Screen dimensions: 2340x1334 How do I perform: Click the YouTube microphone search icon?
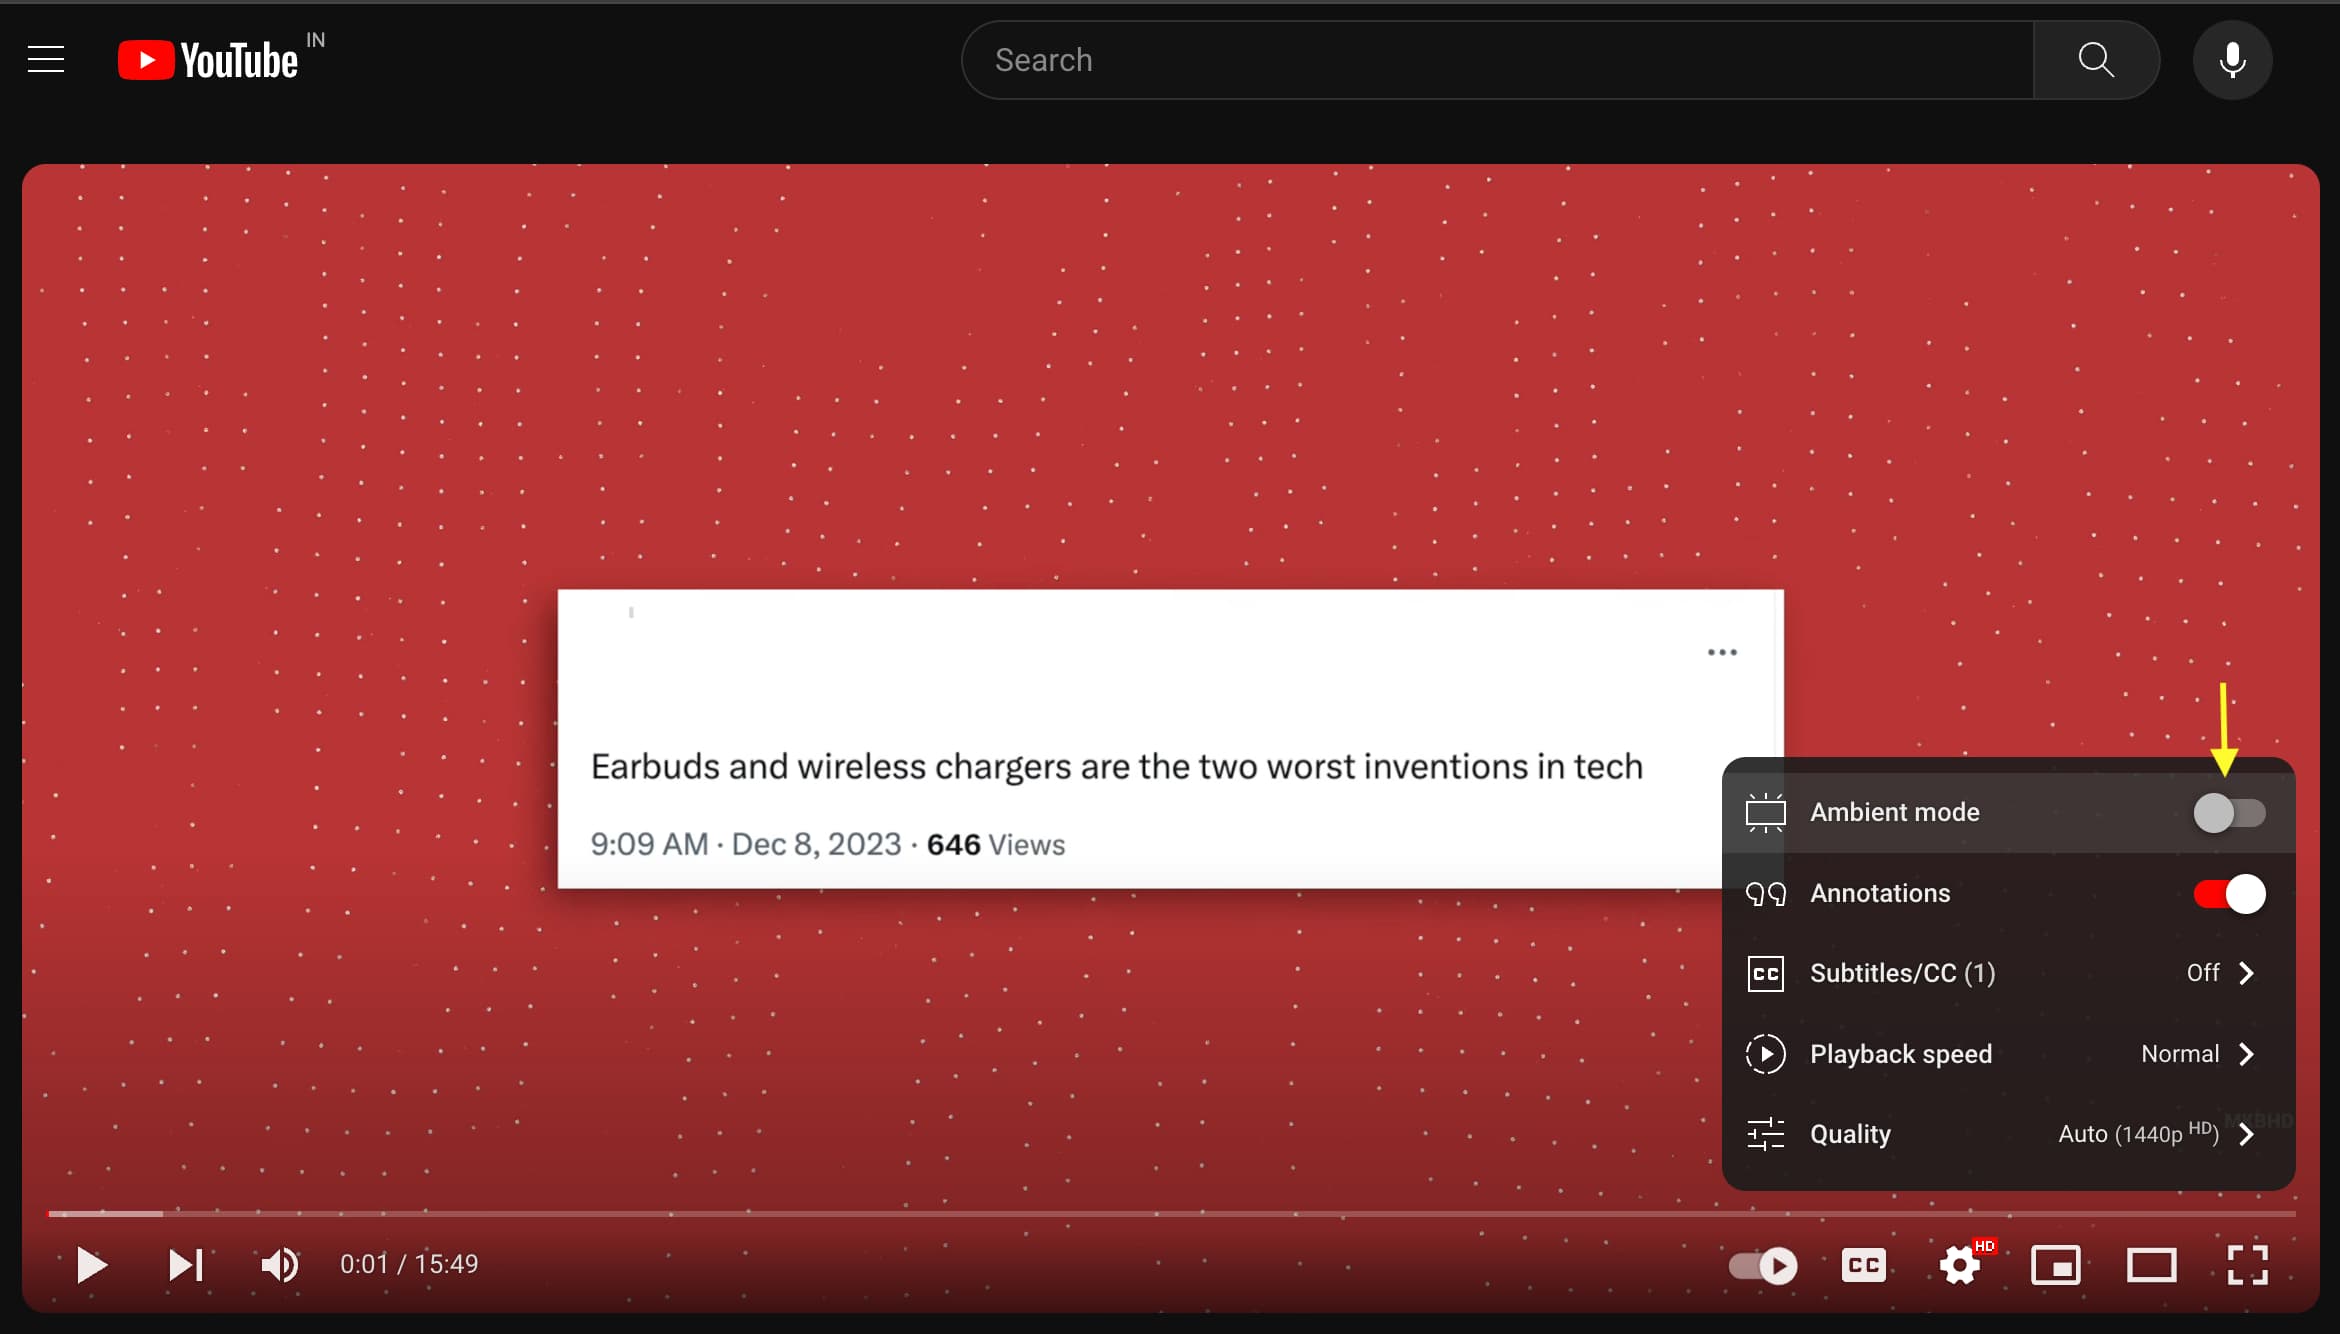(x=2234, y=59)
